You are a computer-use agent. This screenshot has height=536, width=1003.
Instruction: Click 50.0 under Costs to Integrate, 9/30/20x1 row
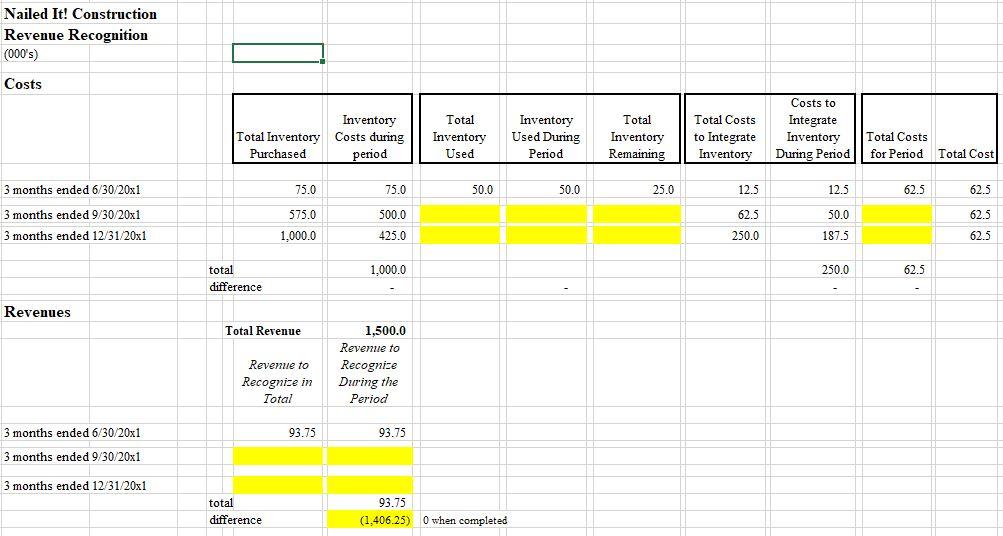(838, 215)
